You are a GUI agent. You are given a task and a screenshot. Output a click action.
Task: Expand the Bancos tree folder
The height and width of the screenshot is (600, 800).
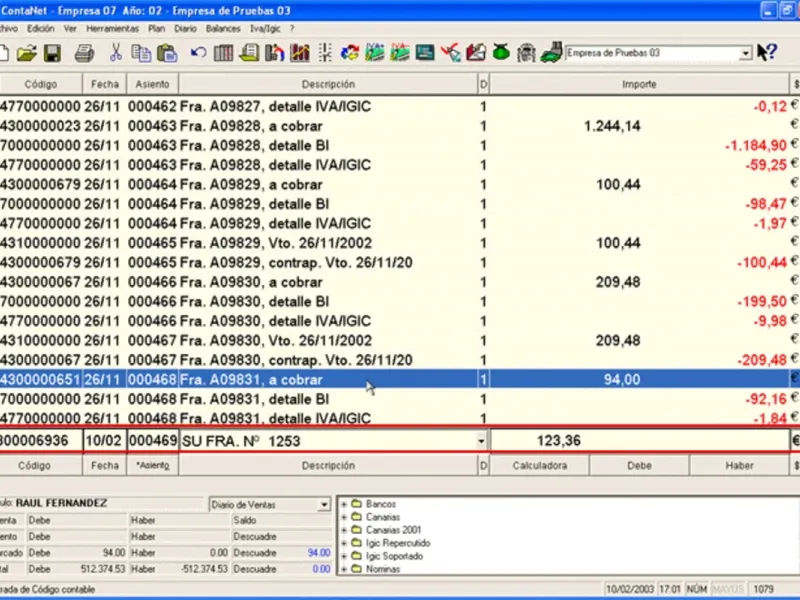[x=345, y=504]
